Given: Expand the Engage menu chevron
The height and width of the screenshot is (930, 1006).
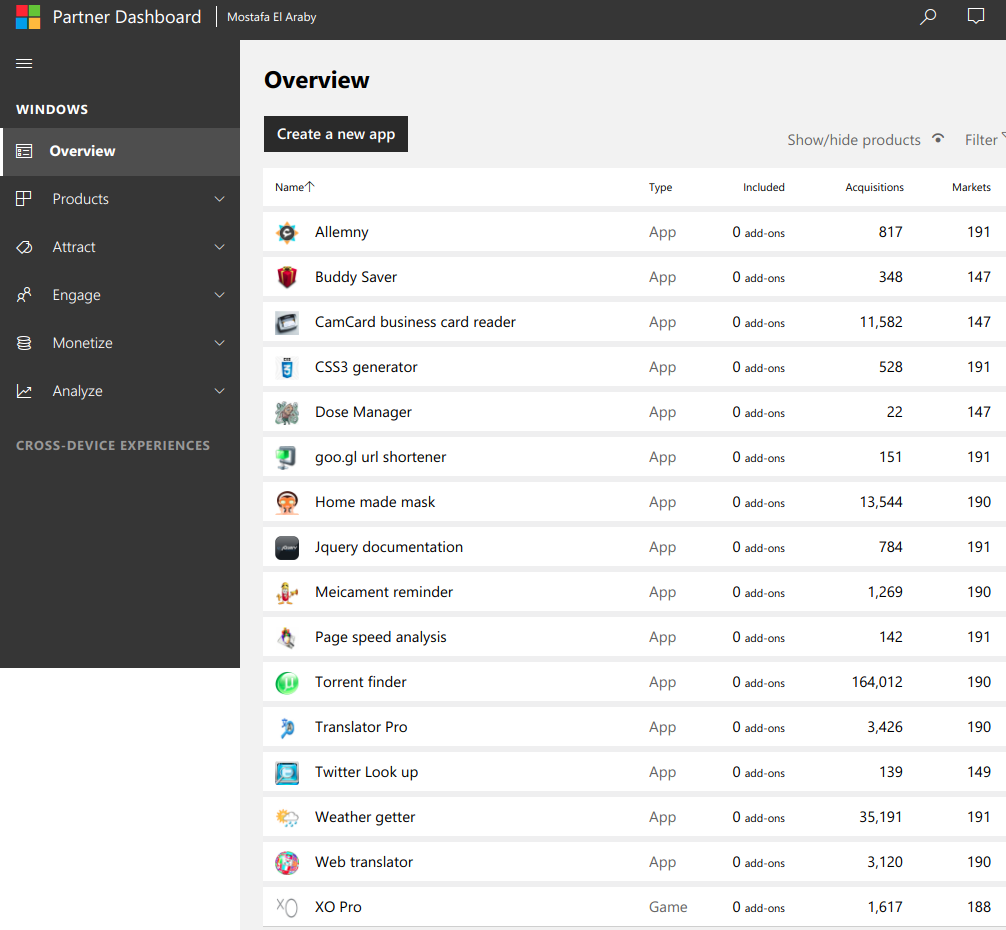Looking at the screenshot, I should coord(219,295).
